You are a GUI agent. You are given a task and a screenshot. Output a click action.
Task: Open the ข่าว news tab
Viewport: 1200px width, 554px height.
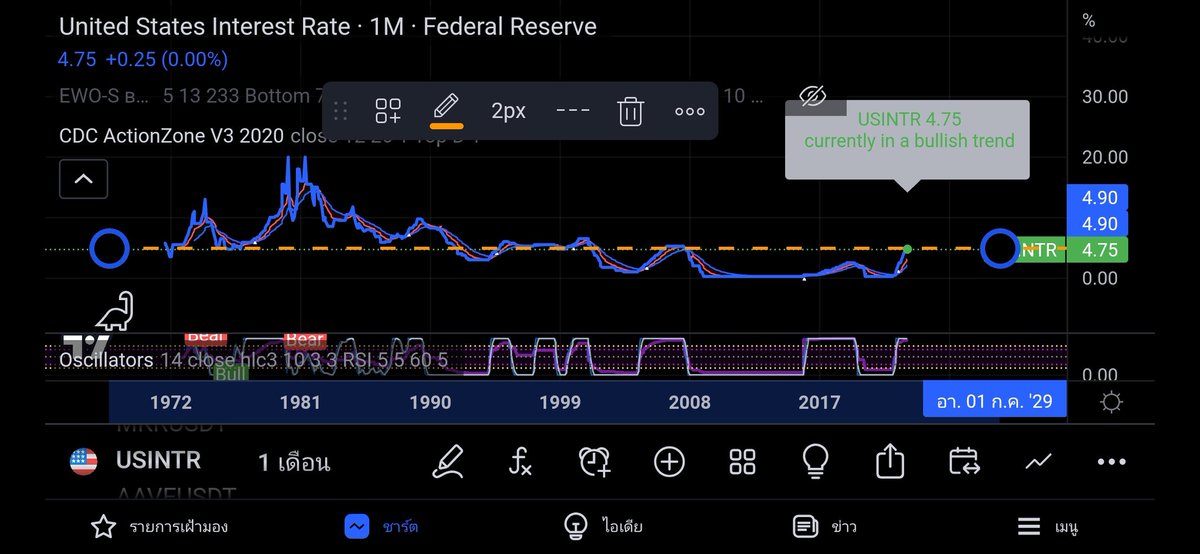(824, 526)
